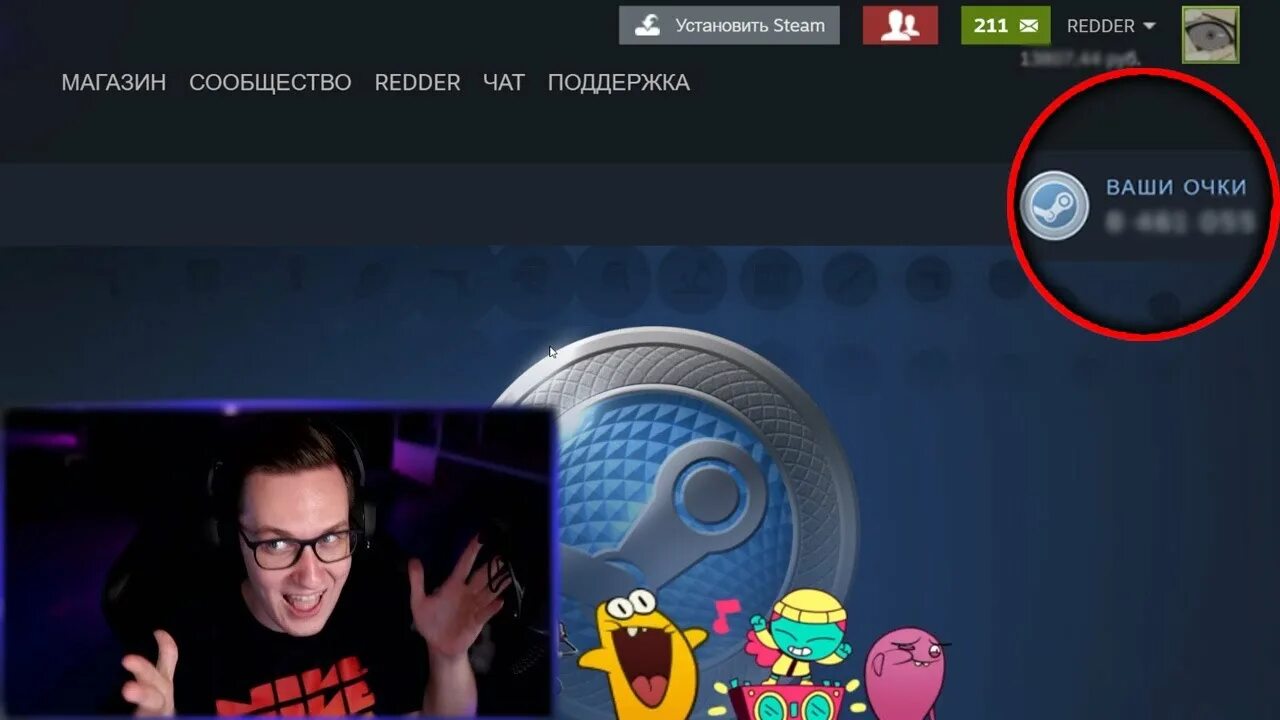
Task: Open the МАГАЗИН menu
Action: tap(114, 83)
